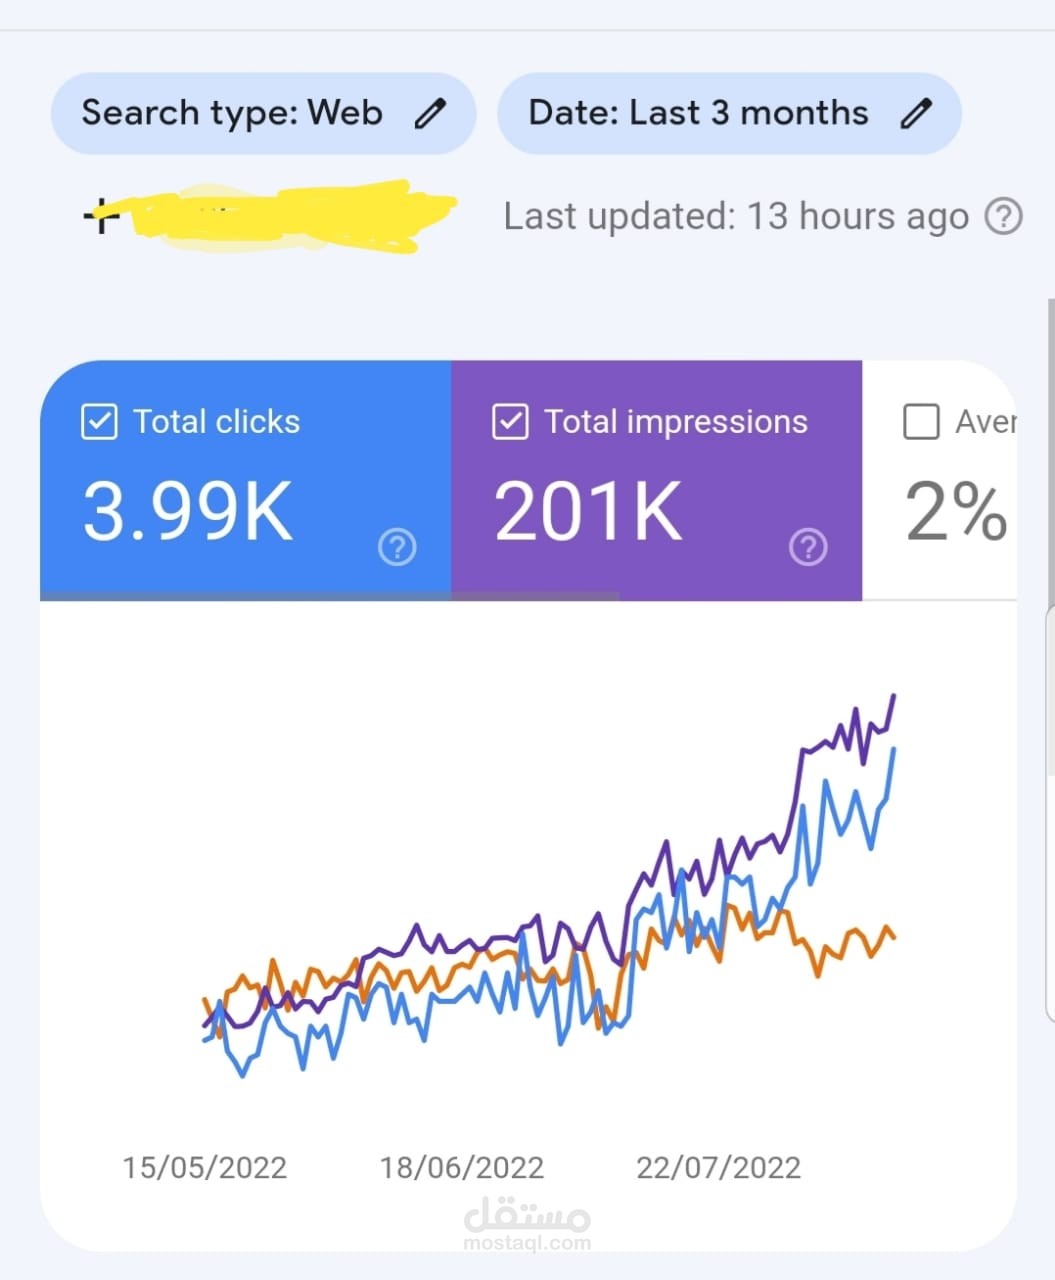Enable the Average CTR checkbox

pyautogui.click(x=921, y=421)
